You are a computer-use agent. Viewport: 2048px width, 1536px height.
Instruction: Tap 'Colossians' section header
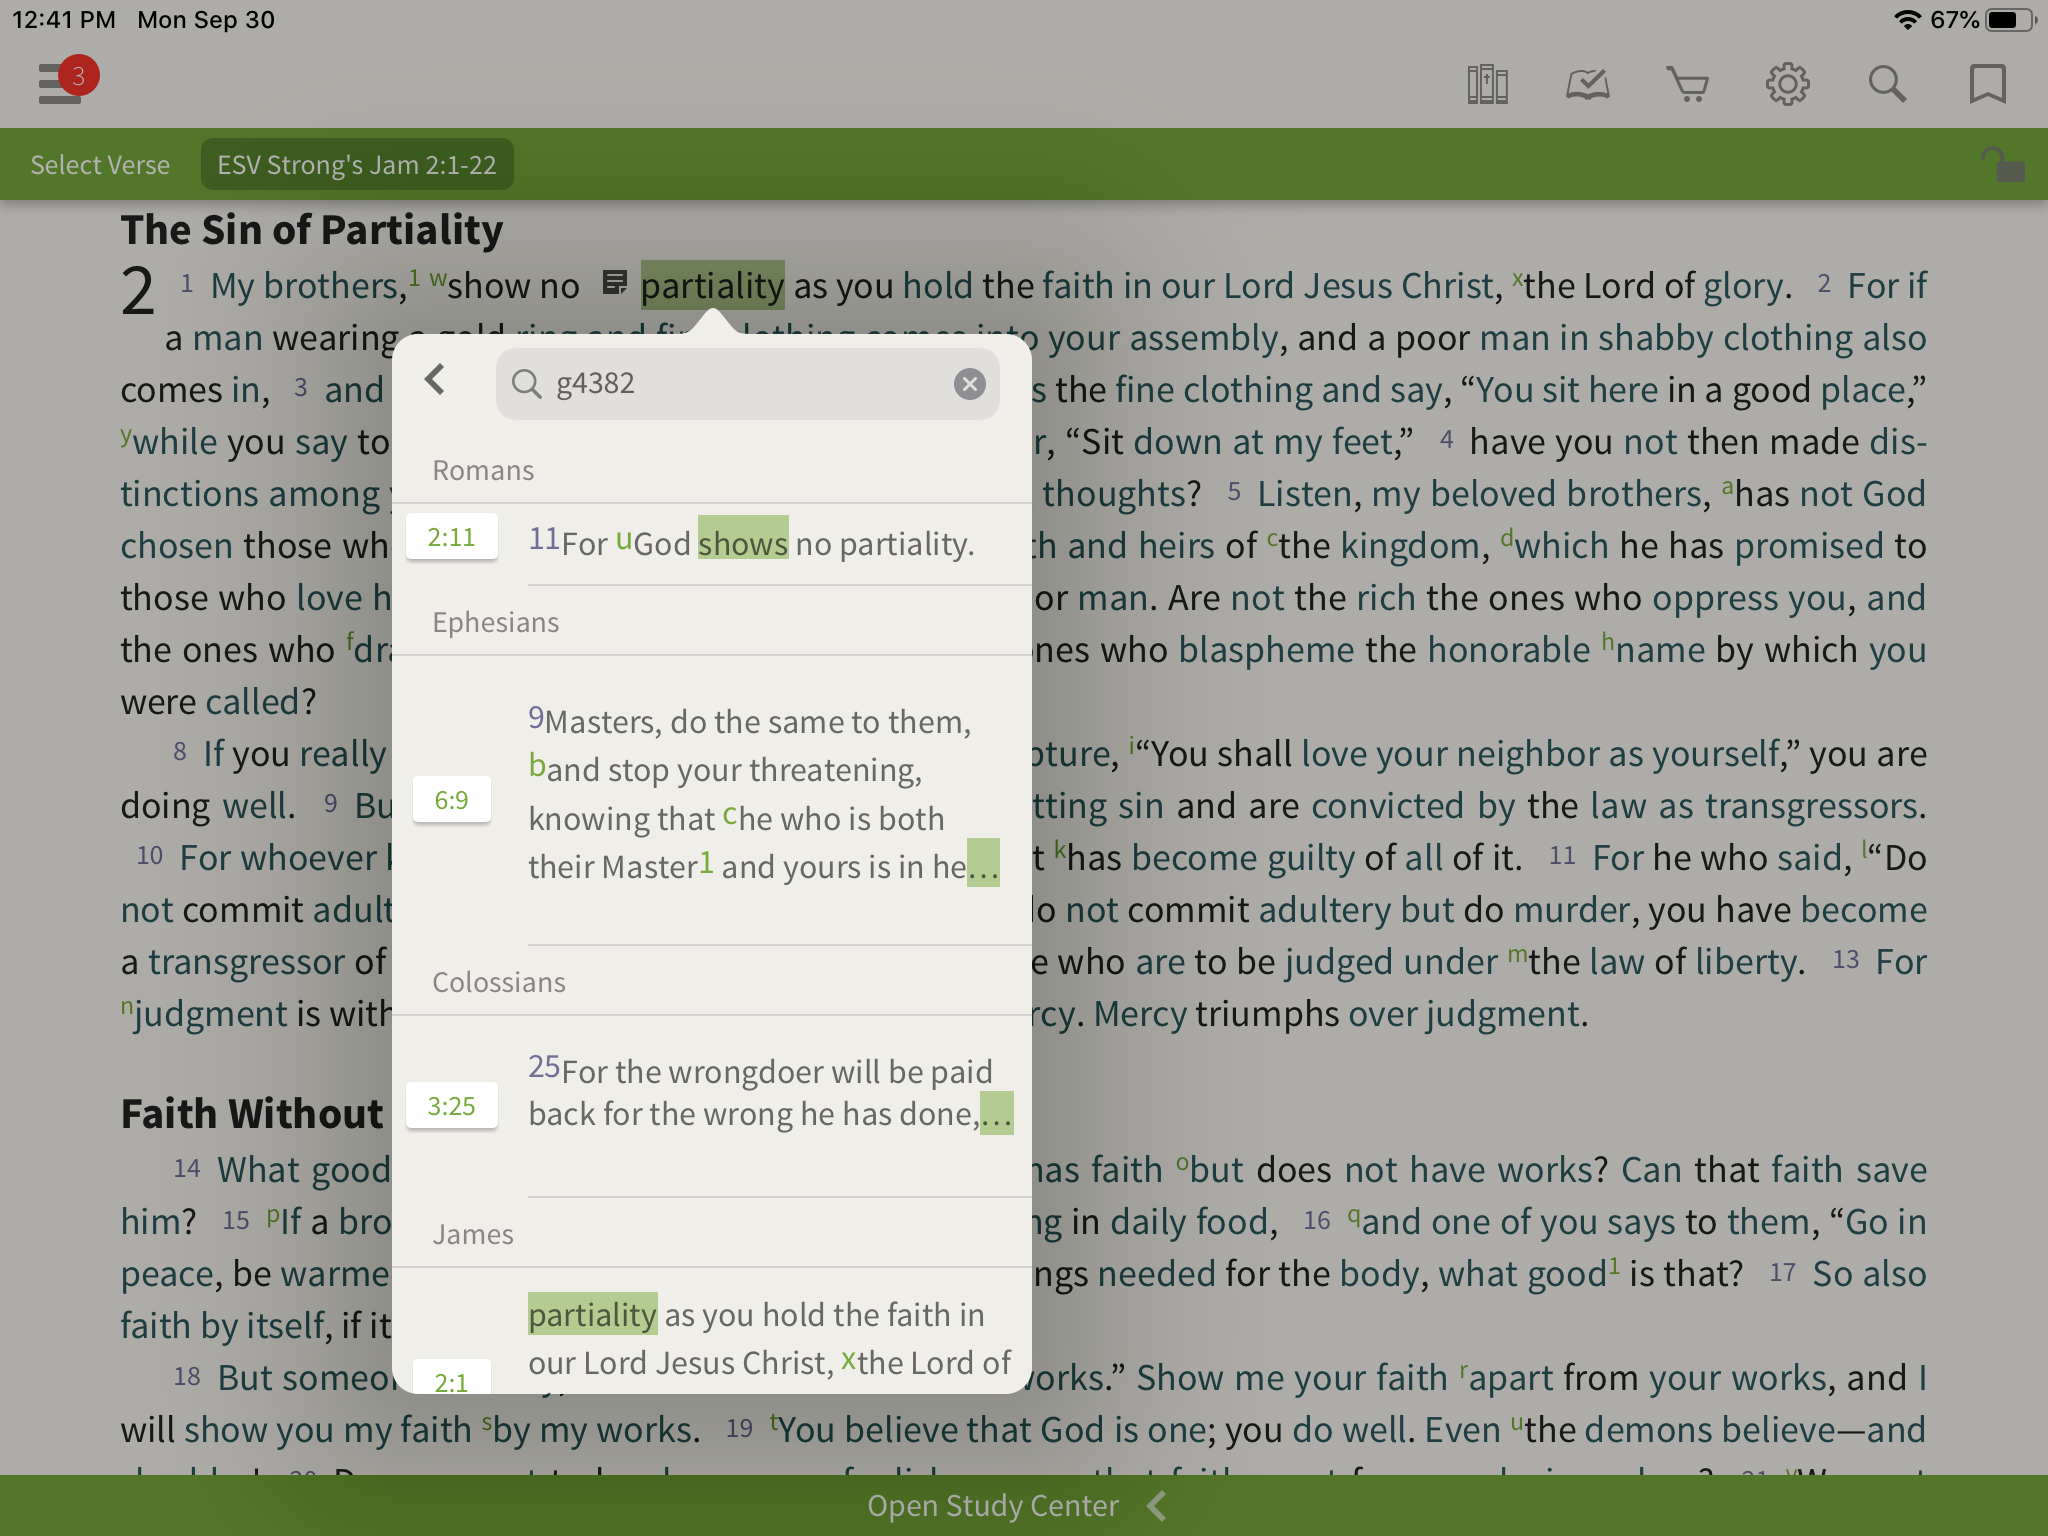(x=499, y=983)
